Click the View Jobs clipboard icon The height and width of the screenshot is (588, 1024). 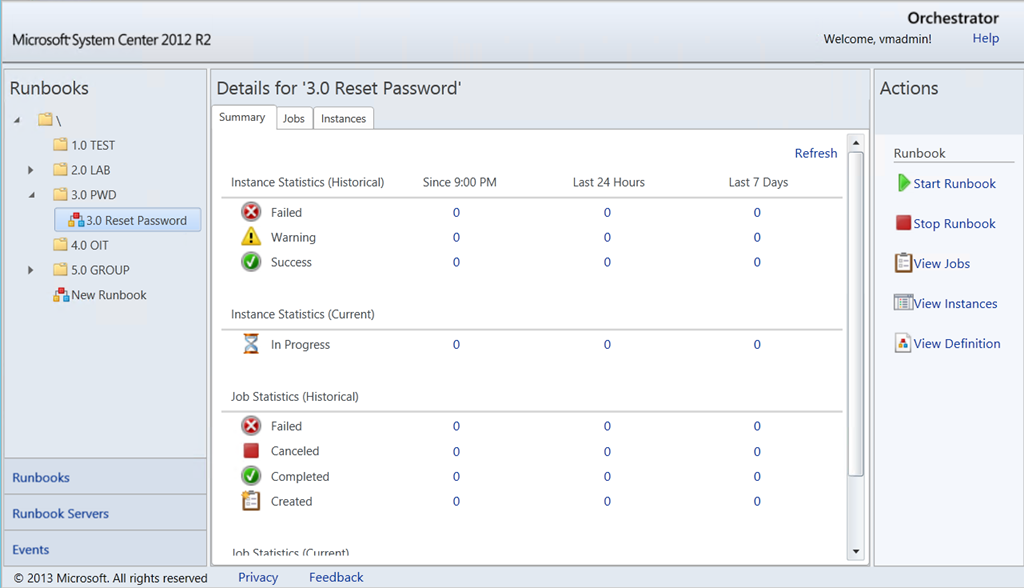(x=903, y=263)
